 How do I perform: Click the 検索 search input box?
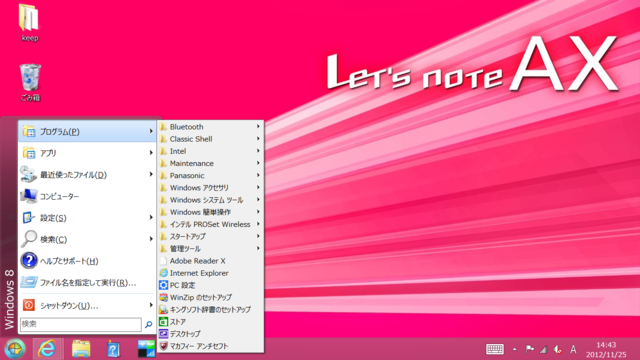coord(80,324)
